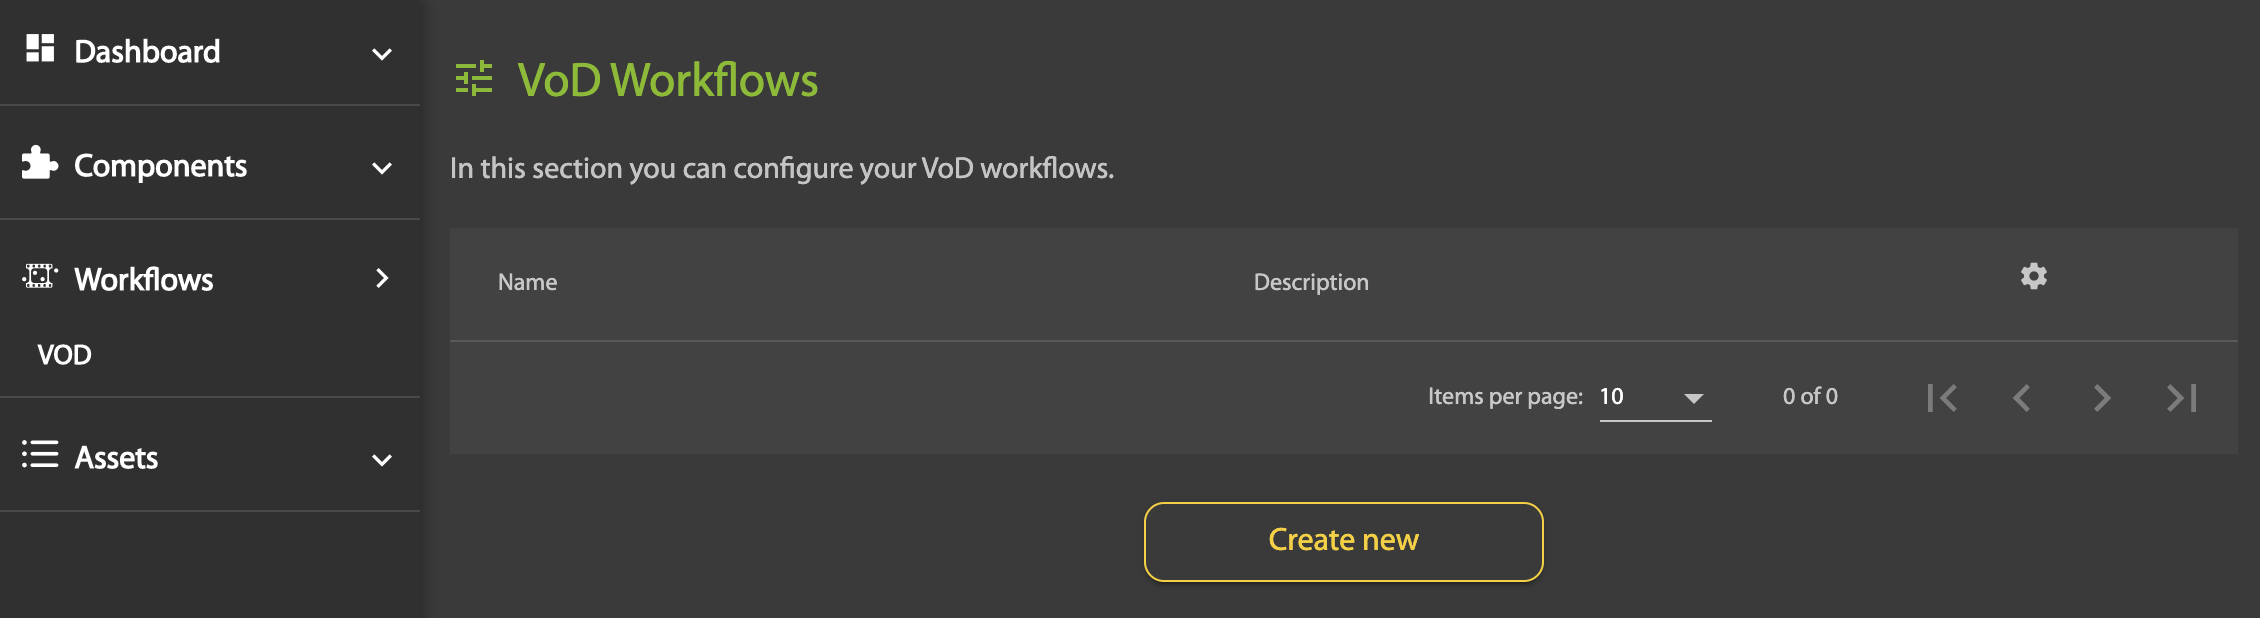This screenshot has height=618, width=2260.
Task: Go to previous page of table
Action: (x=2022, y=398)
